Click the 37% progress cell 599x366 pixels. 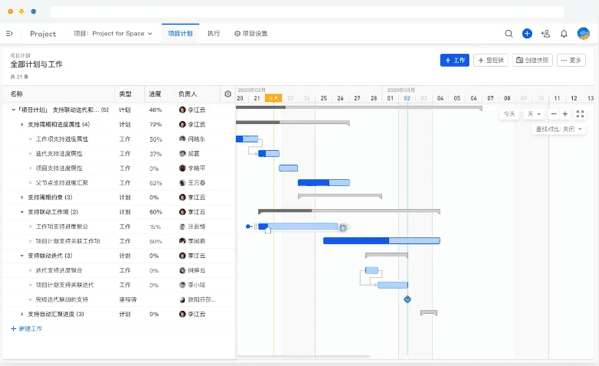pyautogui.click(x=155, y=154)
